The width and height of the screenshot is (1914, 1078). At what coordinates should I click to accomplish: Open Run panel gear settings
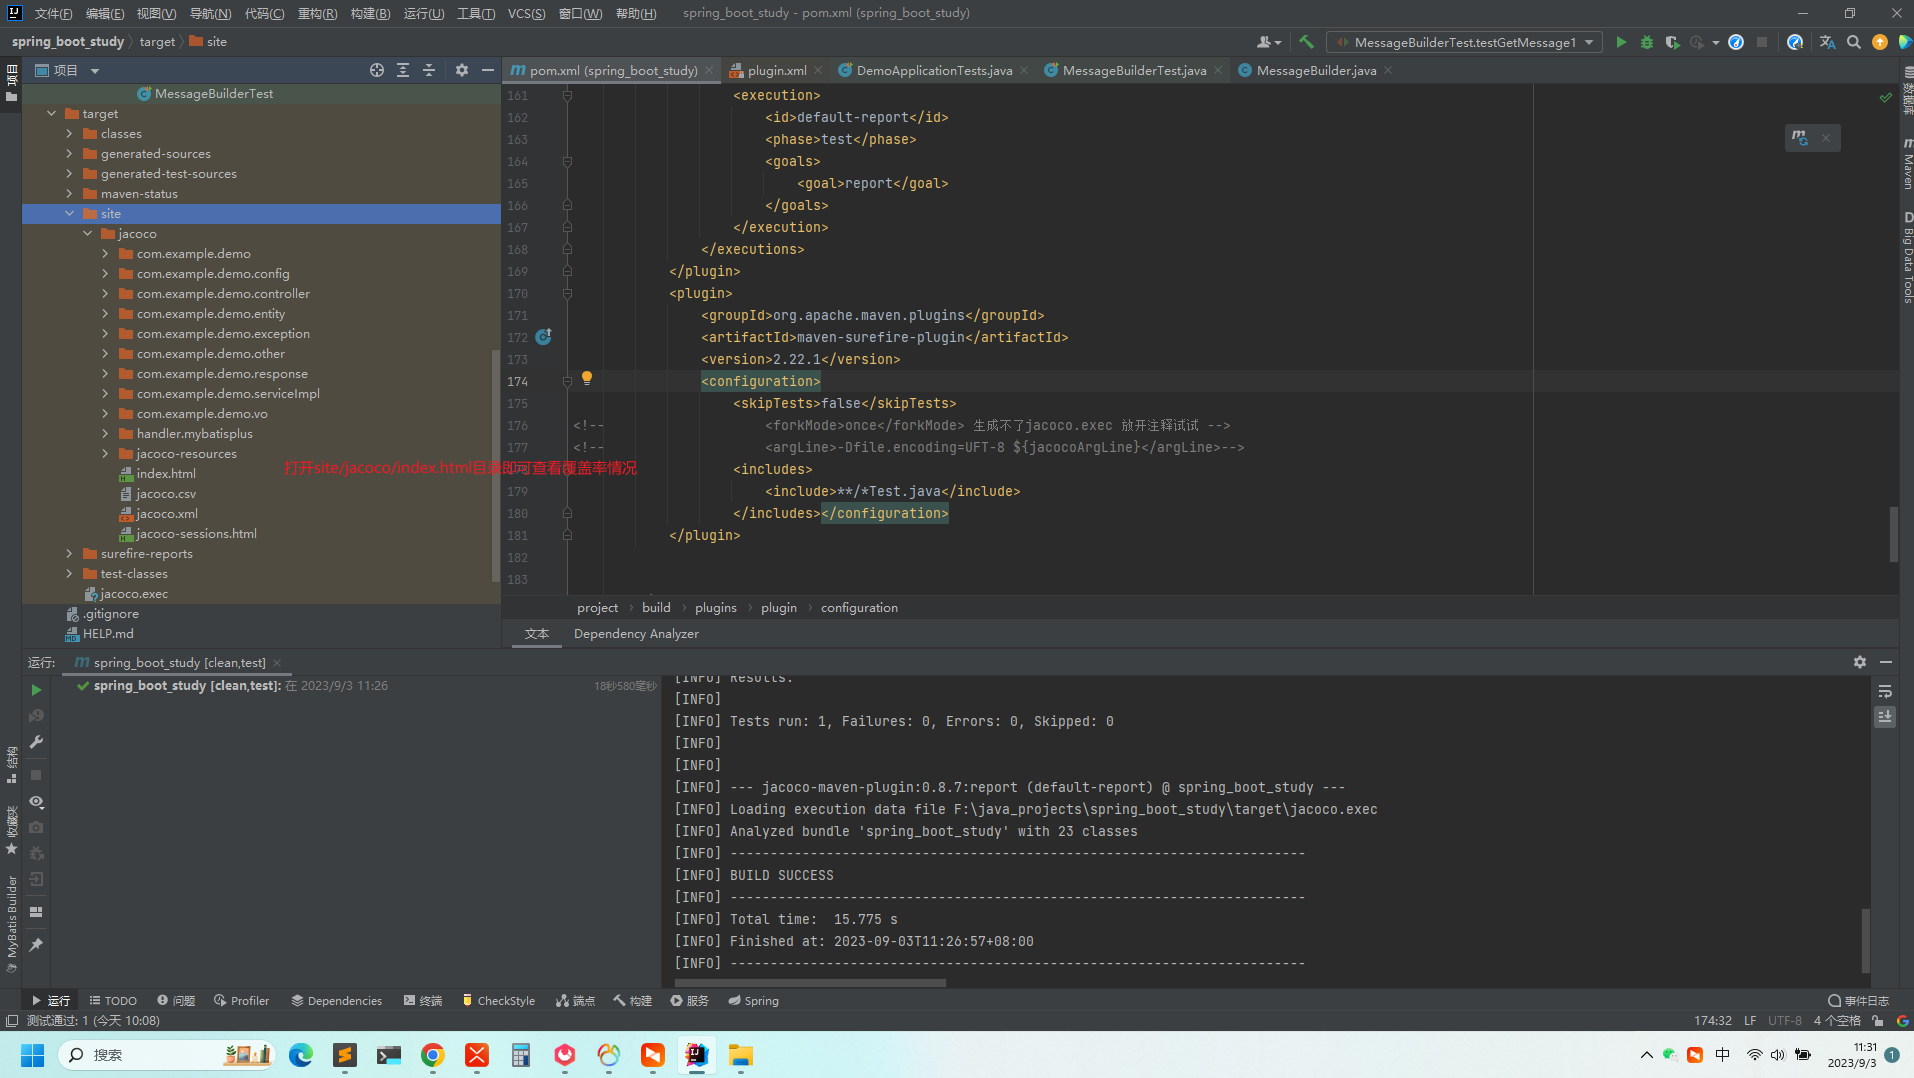click(x=1860, y=662)
